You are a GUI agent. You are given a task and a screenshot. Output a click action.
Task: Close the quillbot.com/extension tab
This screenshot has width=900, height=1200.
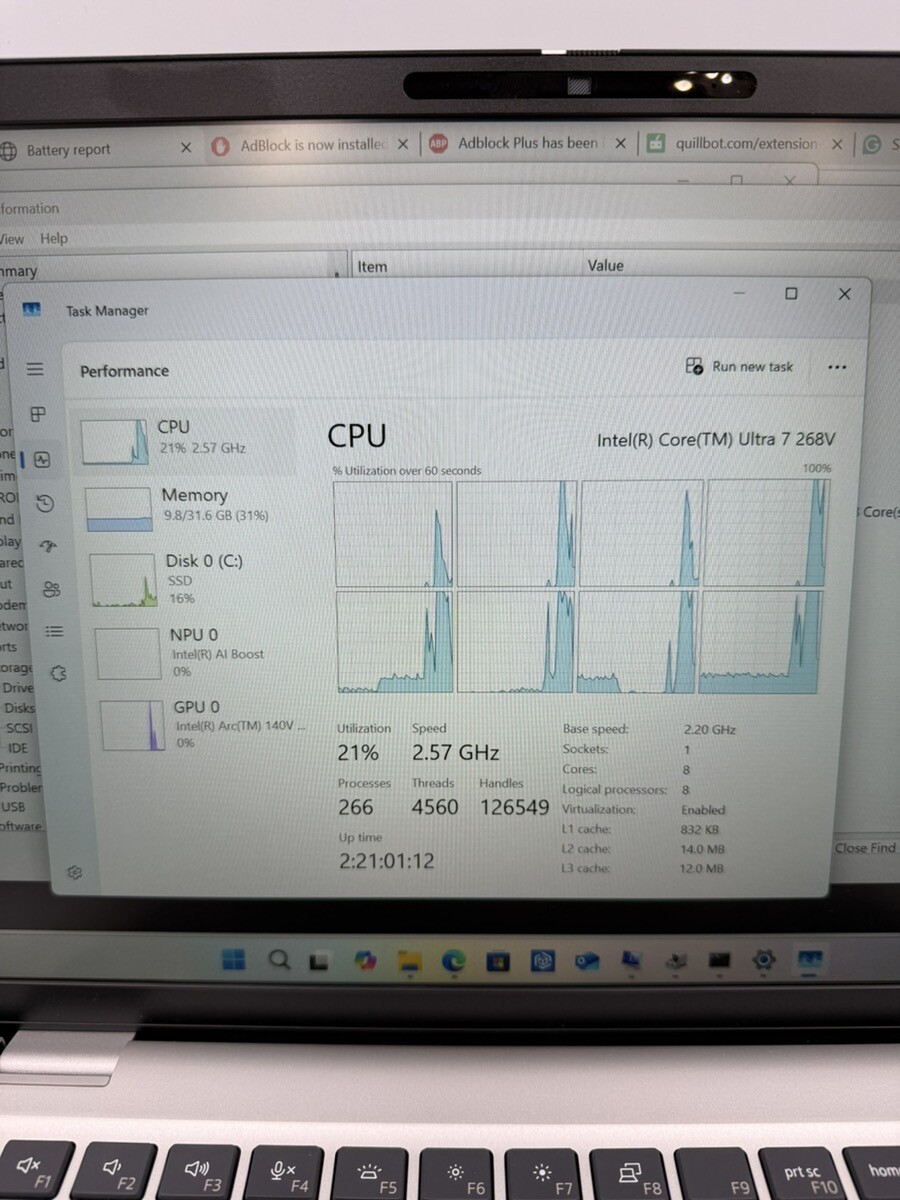[x=837, y=144]
